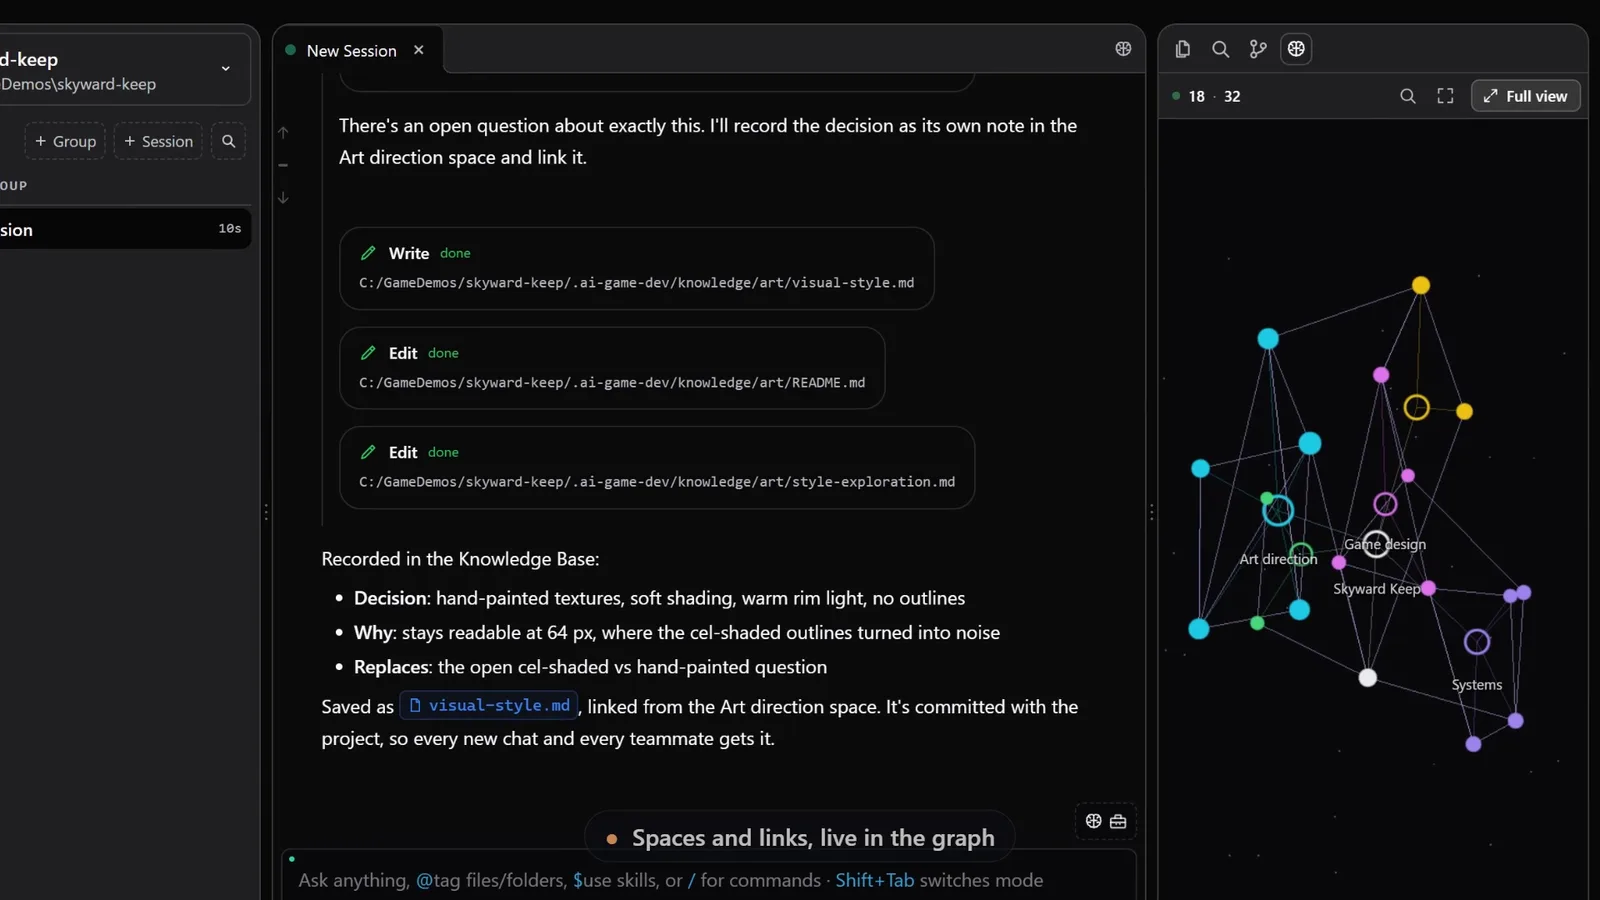Collapse the thread with the minus icon
Viewport: 1600px width, 900px height.
coord(283,165)
